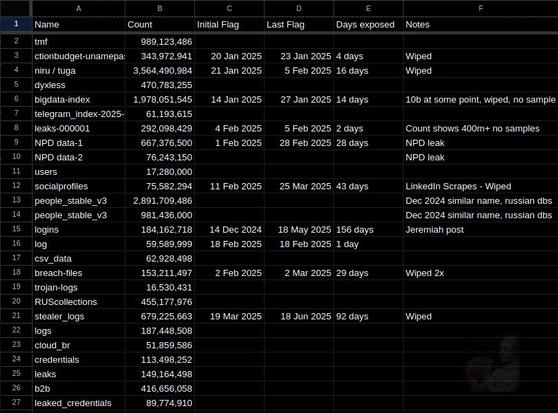Select last flag '18 Jun 2025'

tap(299, 316)
